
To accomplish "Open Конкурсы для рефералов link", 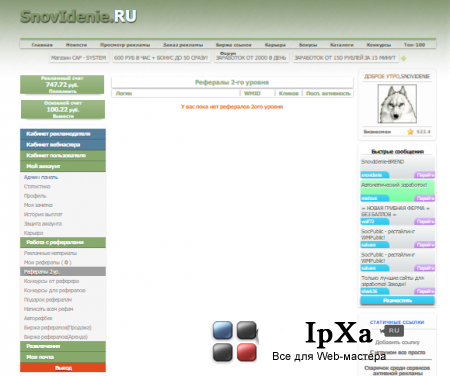I will [54, 291].
